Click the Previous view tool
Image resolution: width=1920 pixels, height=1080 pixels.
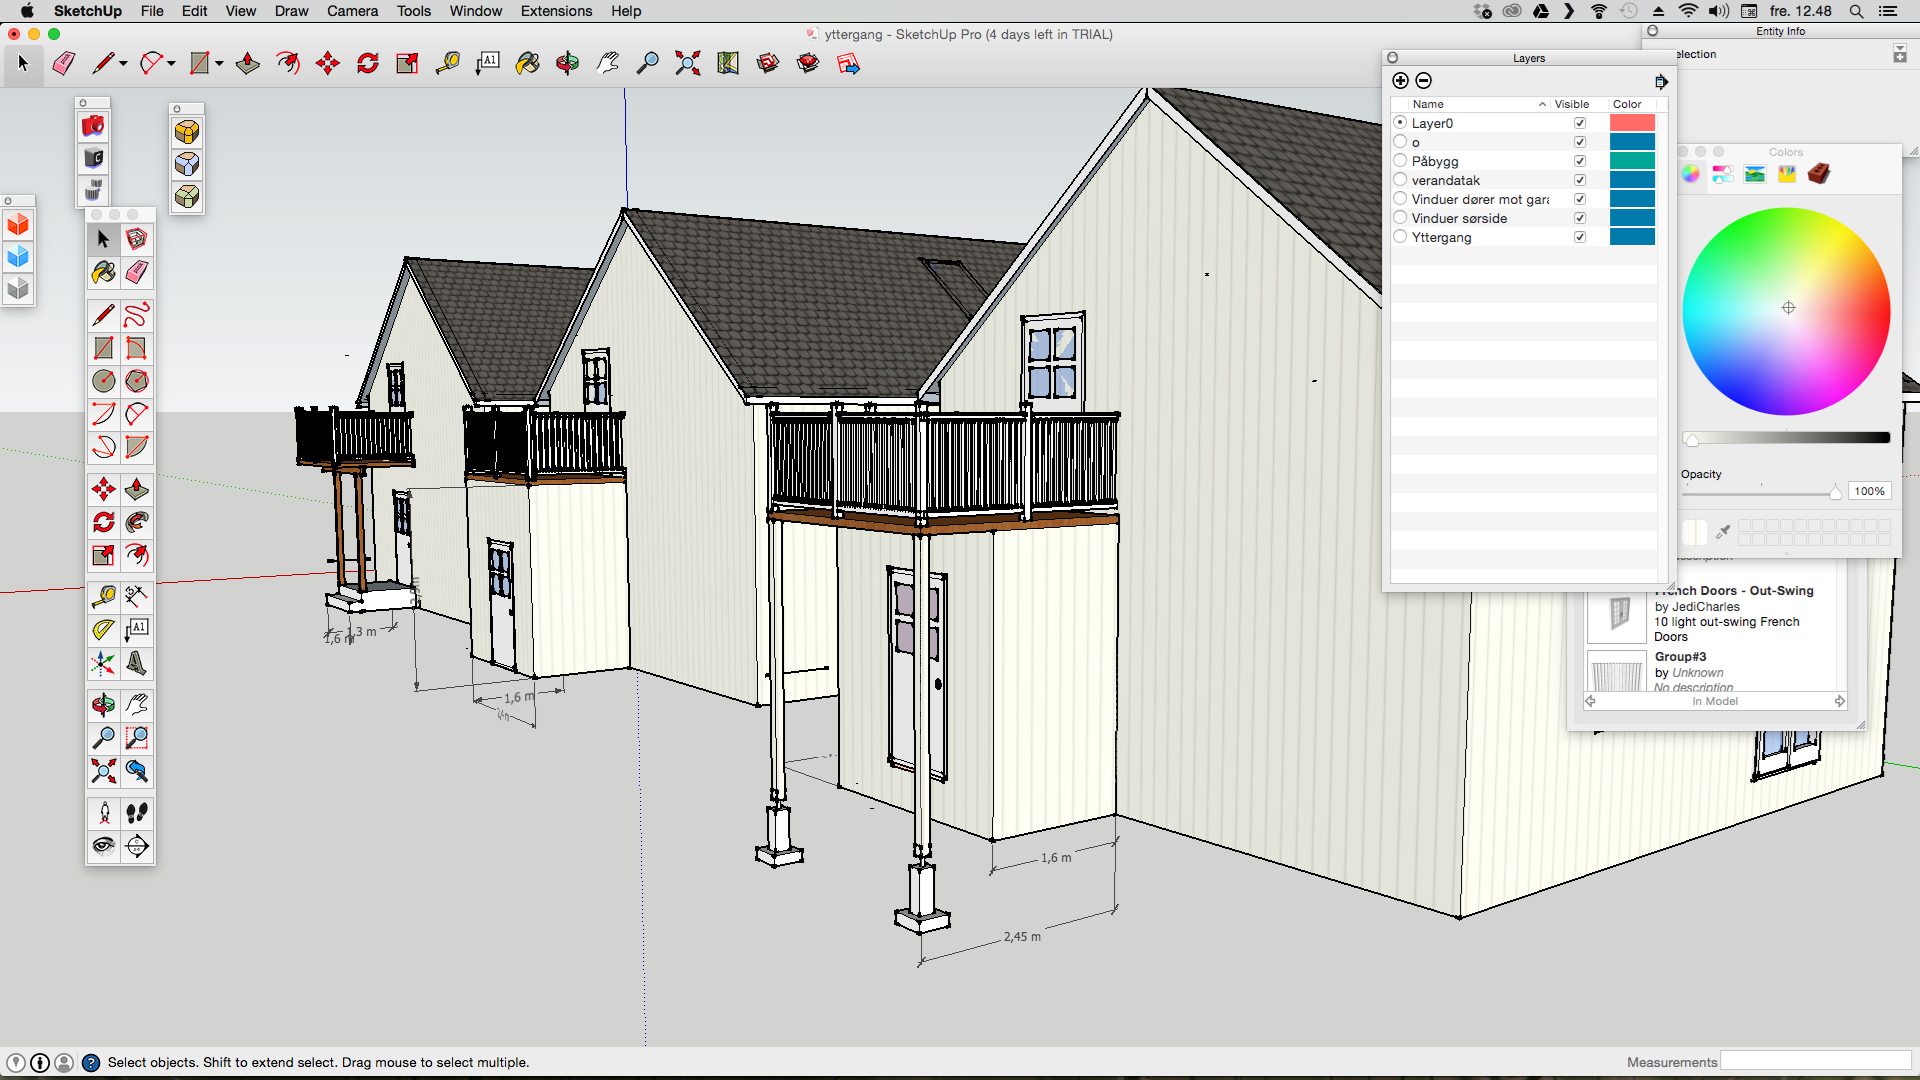pos(137,771)
